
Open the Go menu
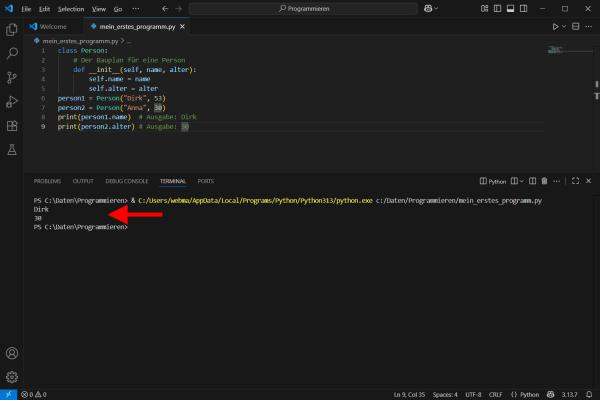click(118, 9)
